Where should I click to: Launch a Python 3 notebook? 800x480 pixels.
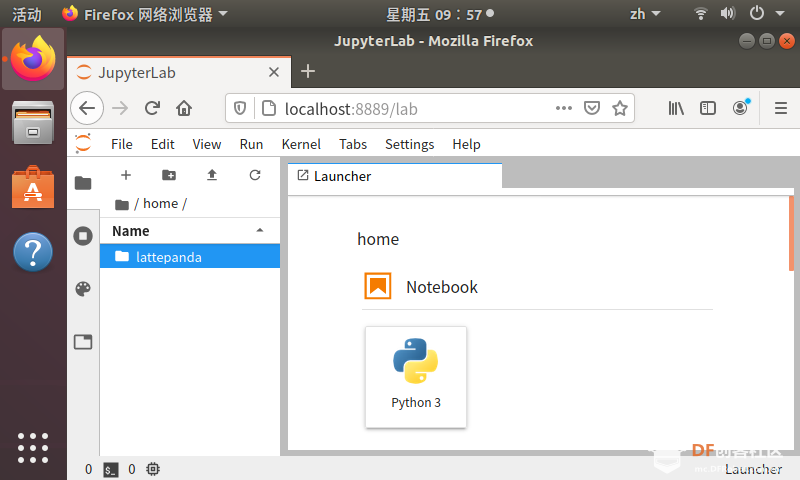point(416,377)
